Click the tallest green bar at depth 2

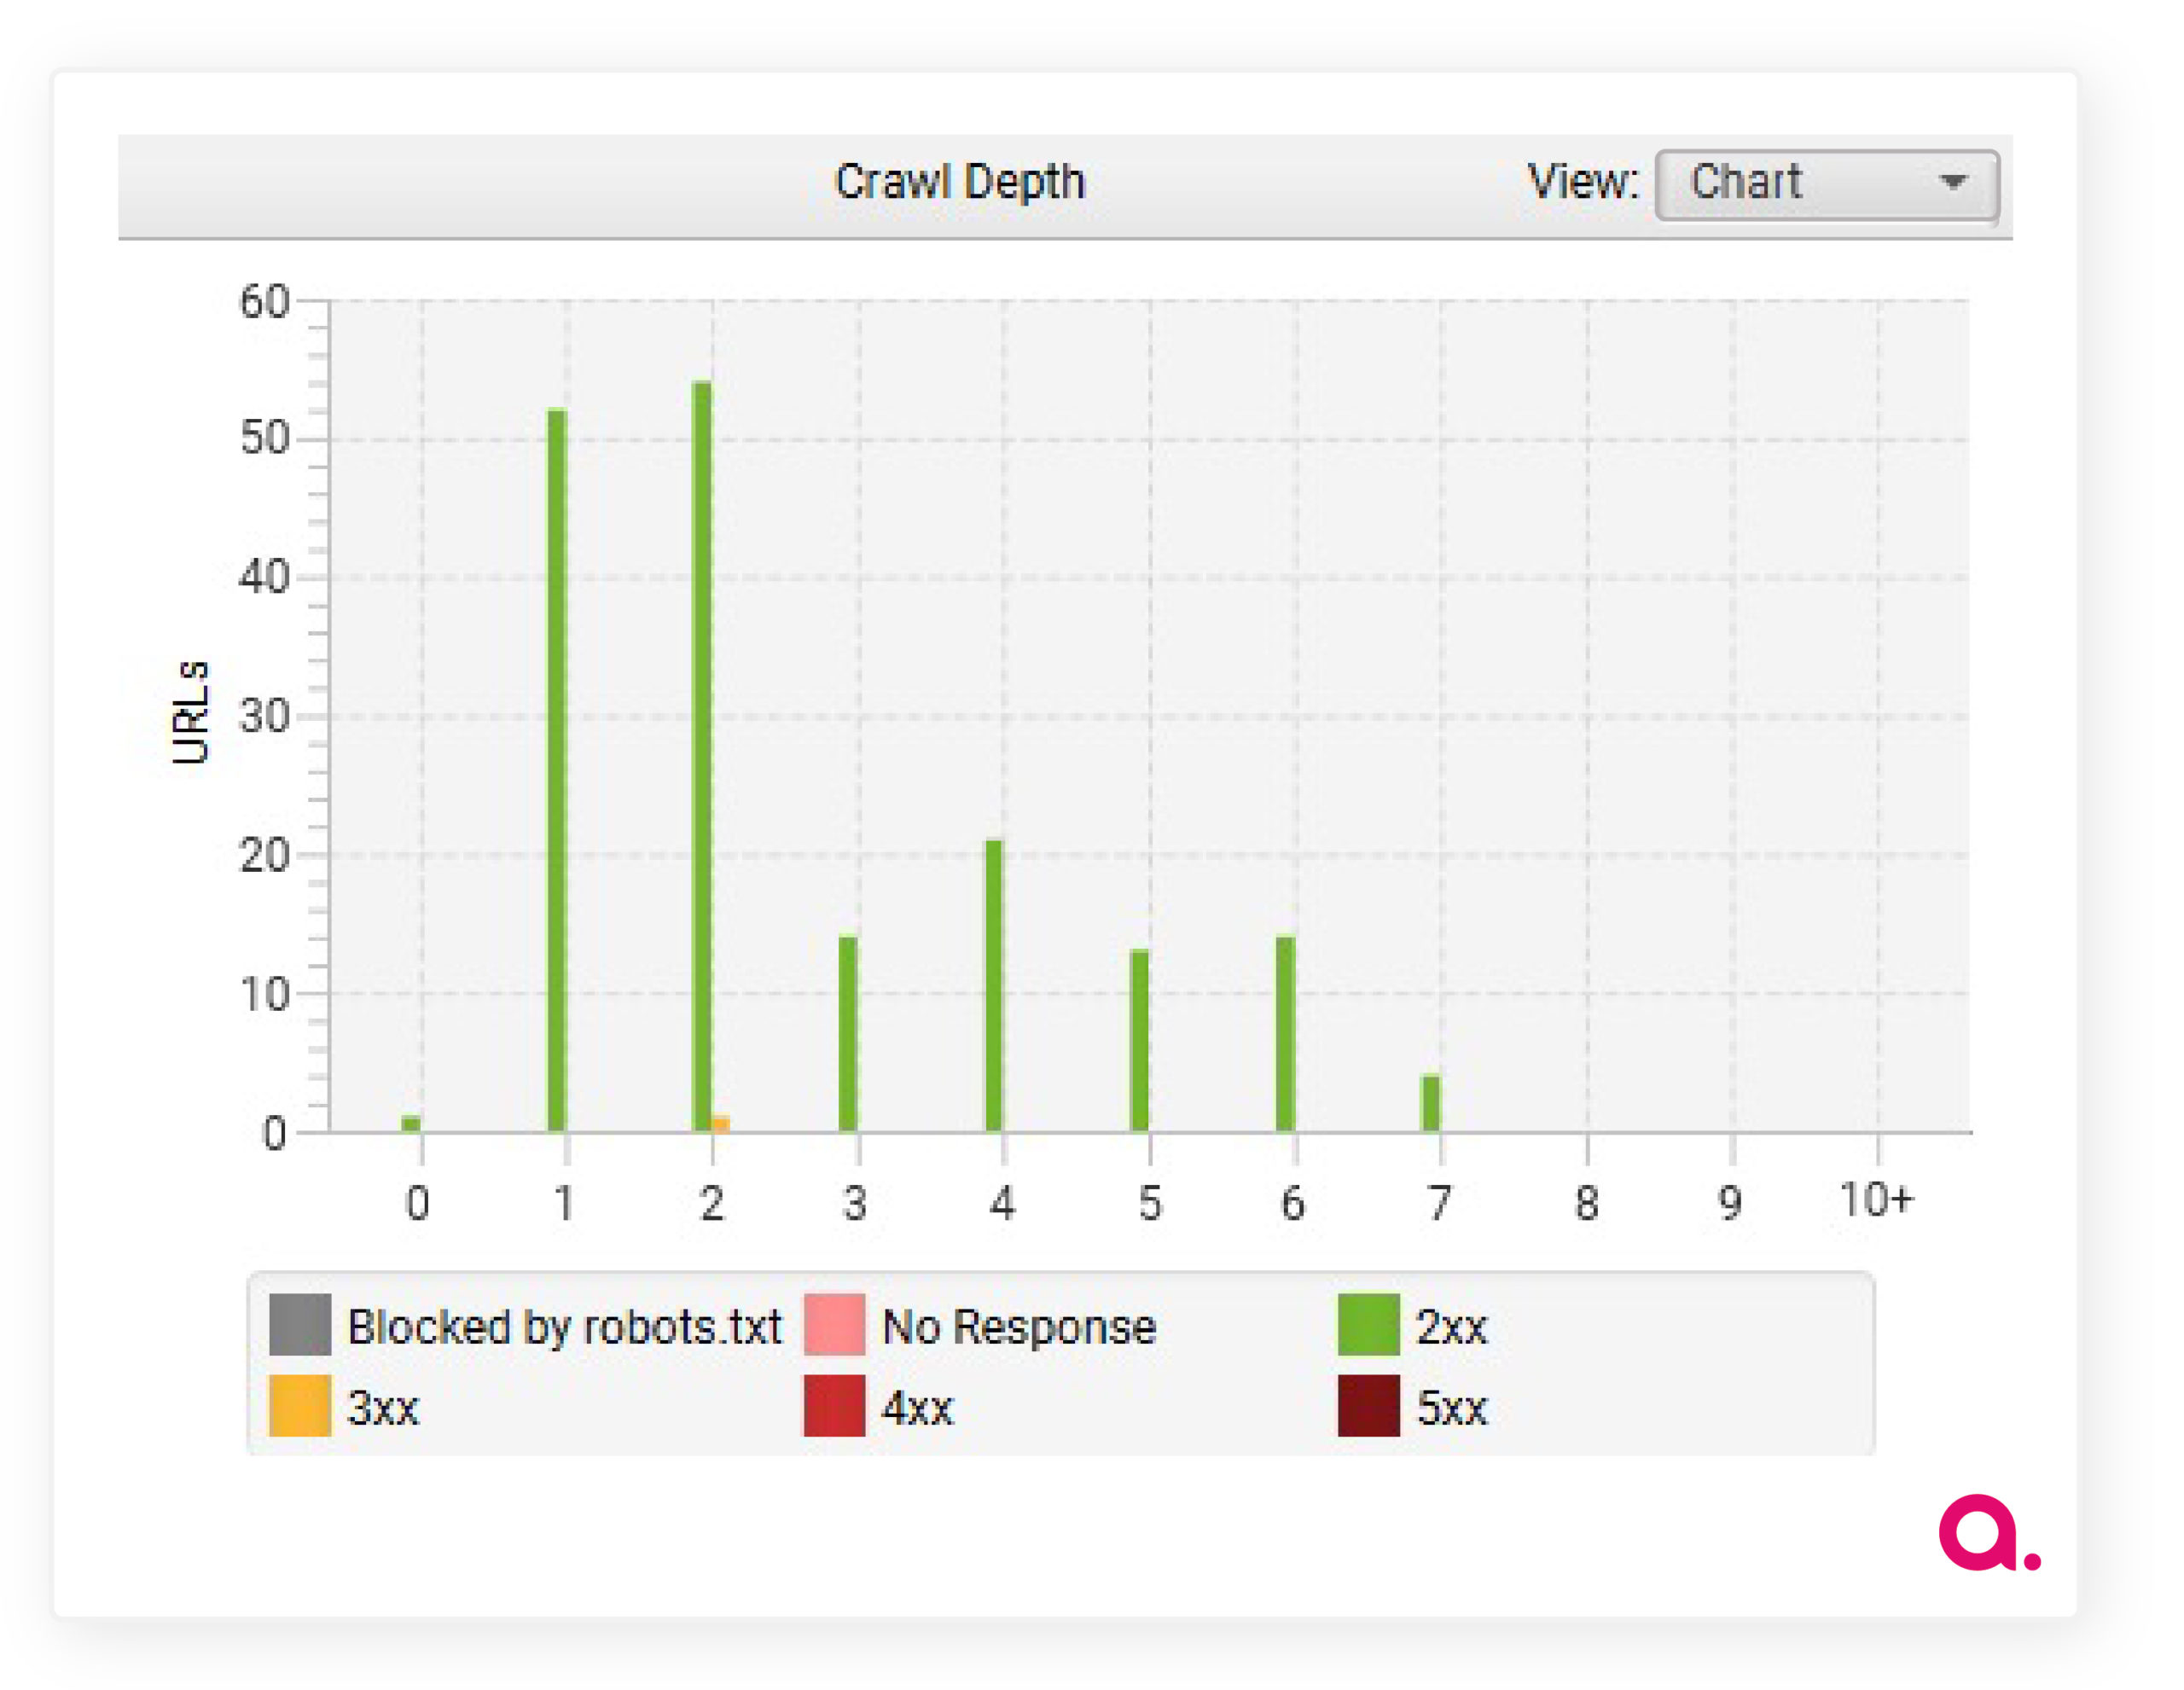coord(702,756)
